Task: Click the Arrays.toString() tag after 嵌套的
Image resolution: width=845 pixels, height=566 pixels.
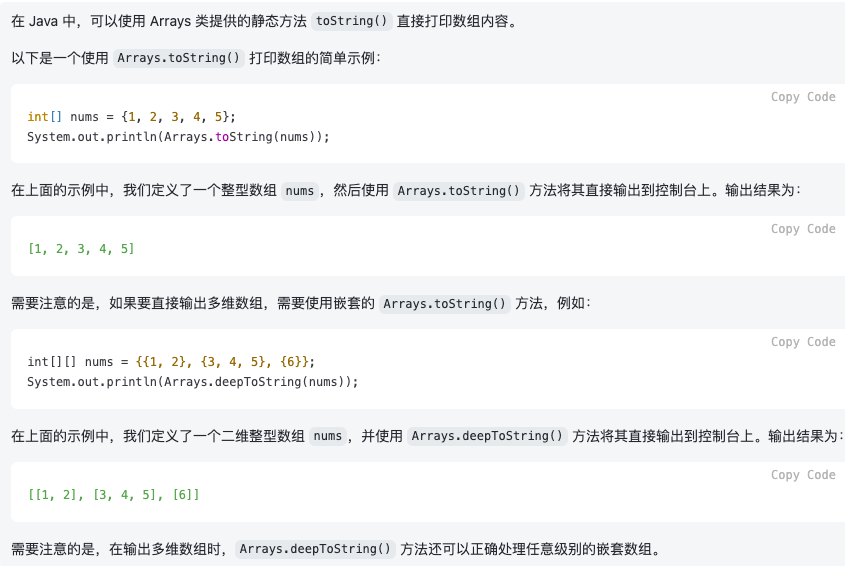Action: pos(445,304)
